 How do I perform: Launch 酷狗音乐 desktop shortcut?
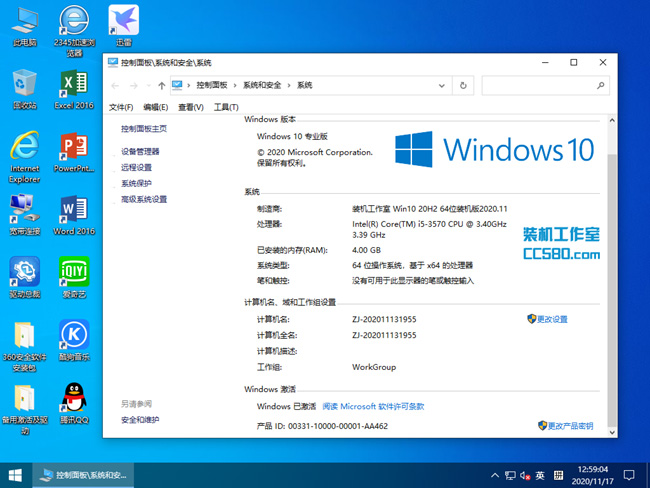click(x=74, y=341)
